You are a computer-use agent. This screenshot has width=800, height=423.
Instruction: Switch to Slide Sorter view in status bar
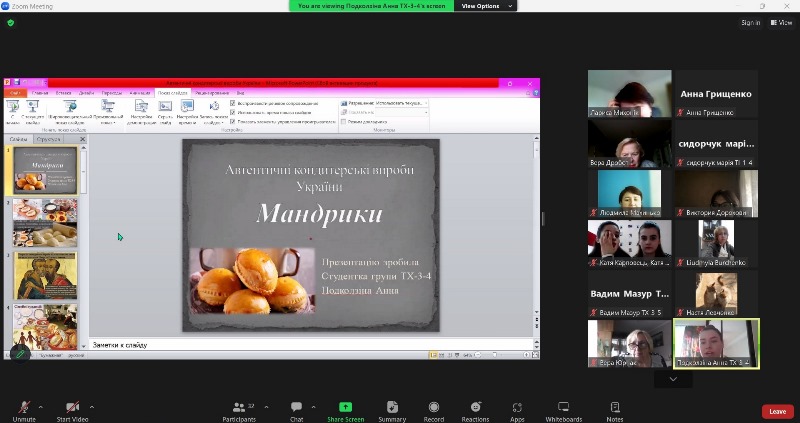441,355
